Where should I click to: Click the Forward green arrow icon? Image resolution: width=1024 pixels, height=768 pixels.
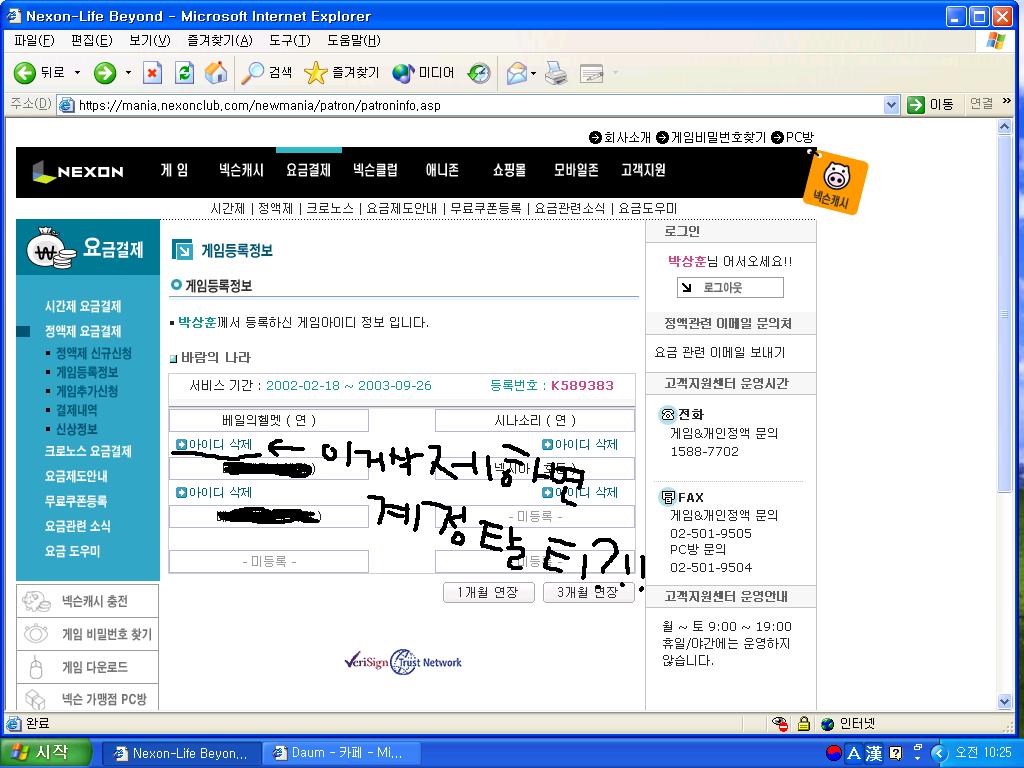coord(104,72)
